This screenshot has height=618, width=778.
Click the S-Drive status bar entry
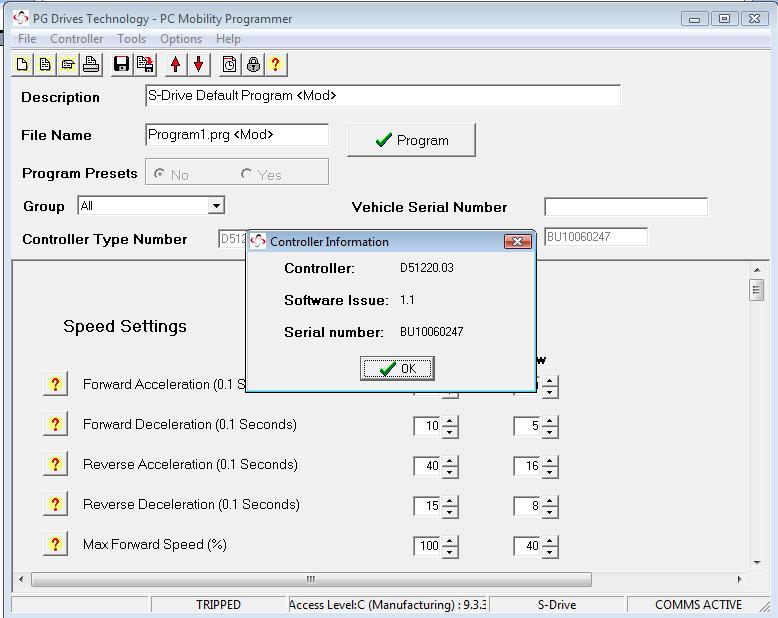(557, 605)
